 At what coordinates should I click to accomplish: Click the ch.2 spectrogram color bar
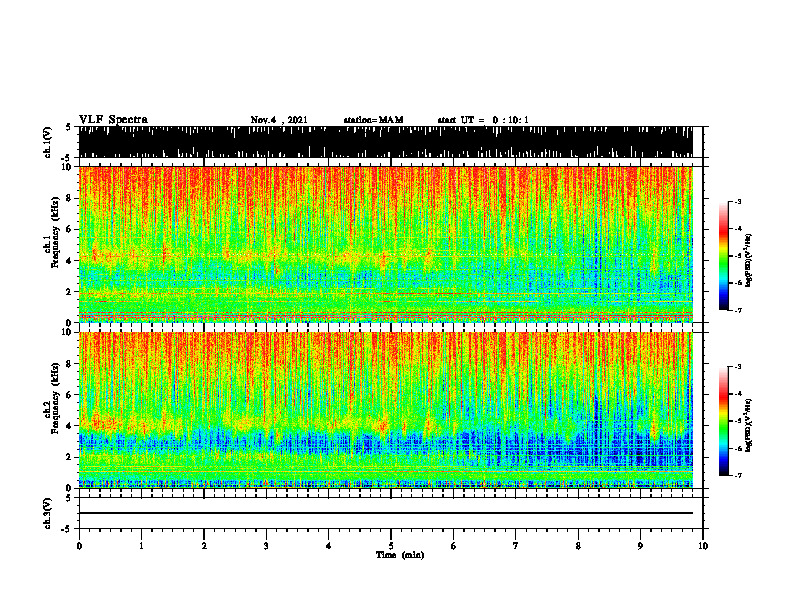723,421
